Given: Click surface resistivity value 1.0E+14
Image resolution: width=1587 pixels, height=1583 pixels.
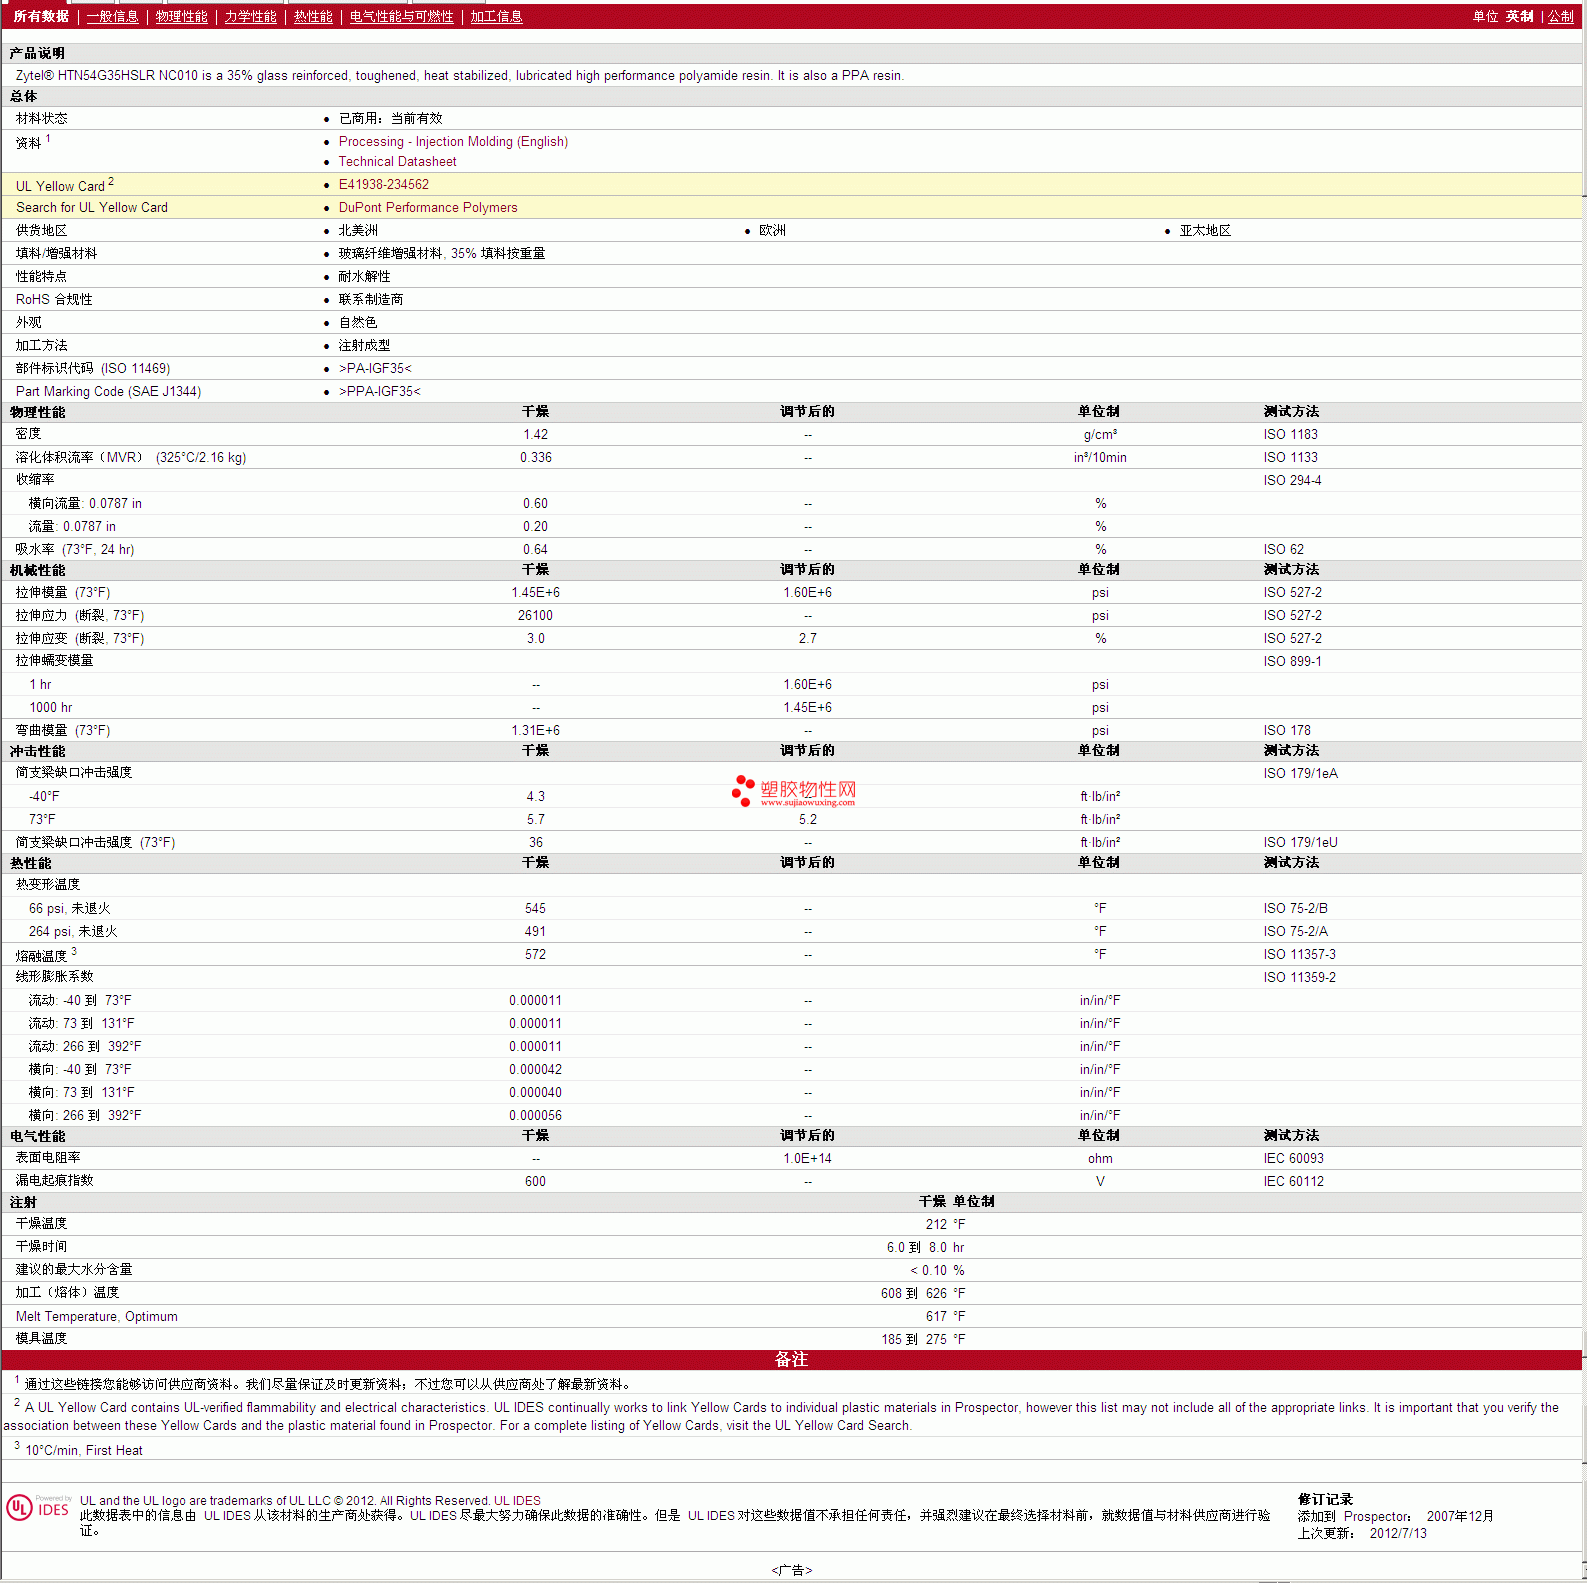Looking at the screenshot, I should tap(807, 1159).
